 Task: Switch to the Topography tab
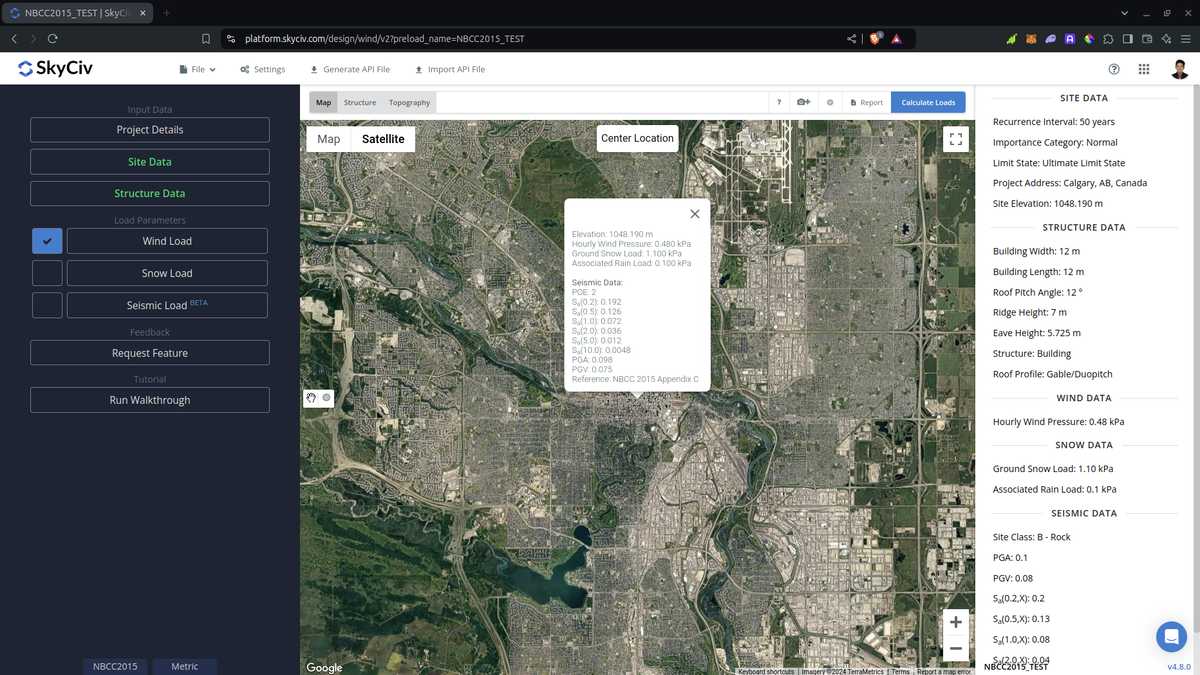tap(408, 102)
